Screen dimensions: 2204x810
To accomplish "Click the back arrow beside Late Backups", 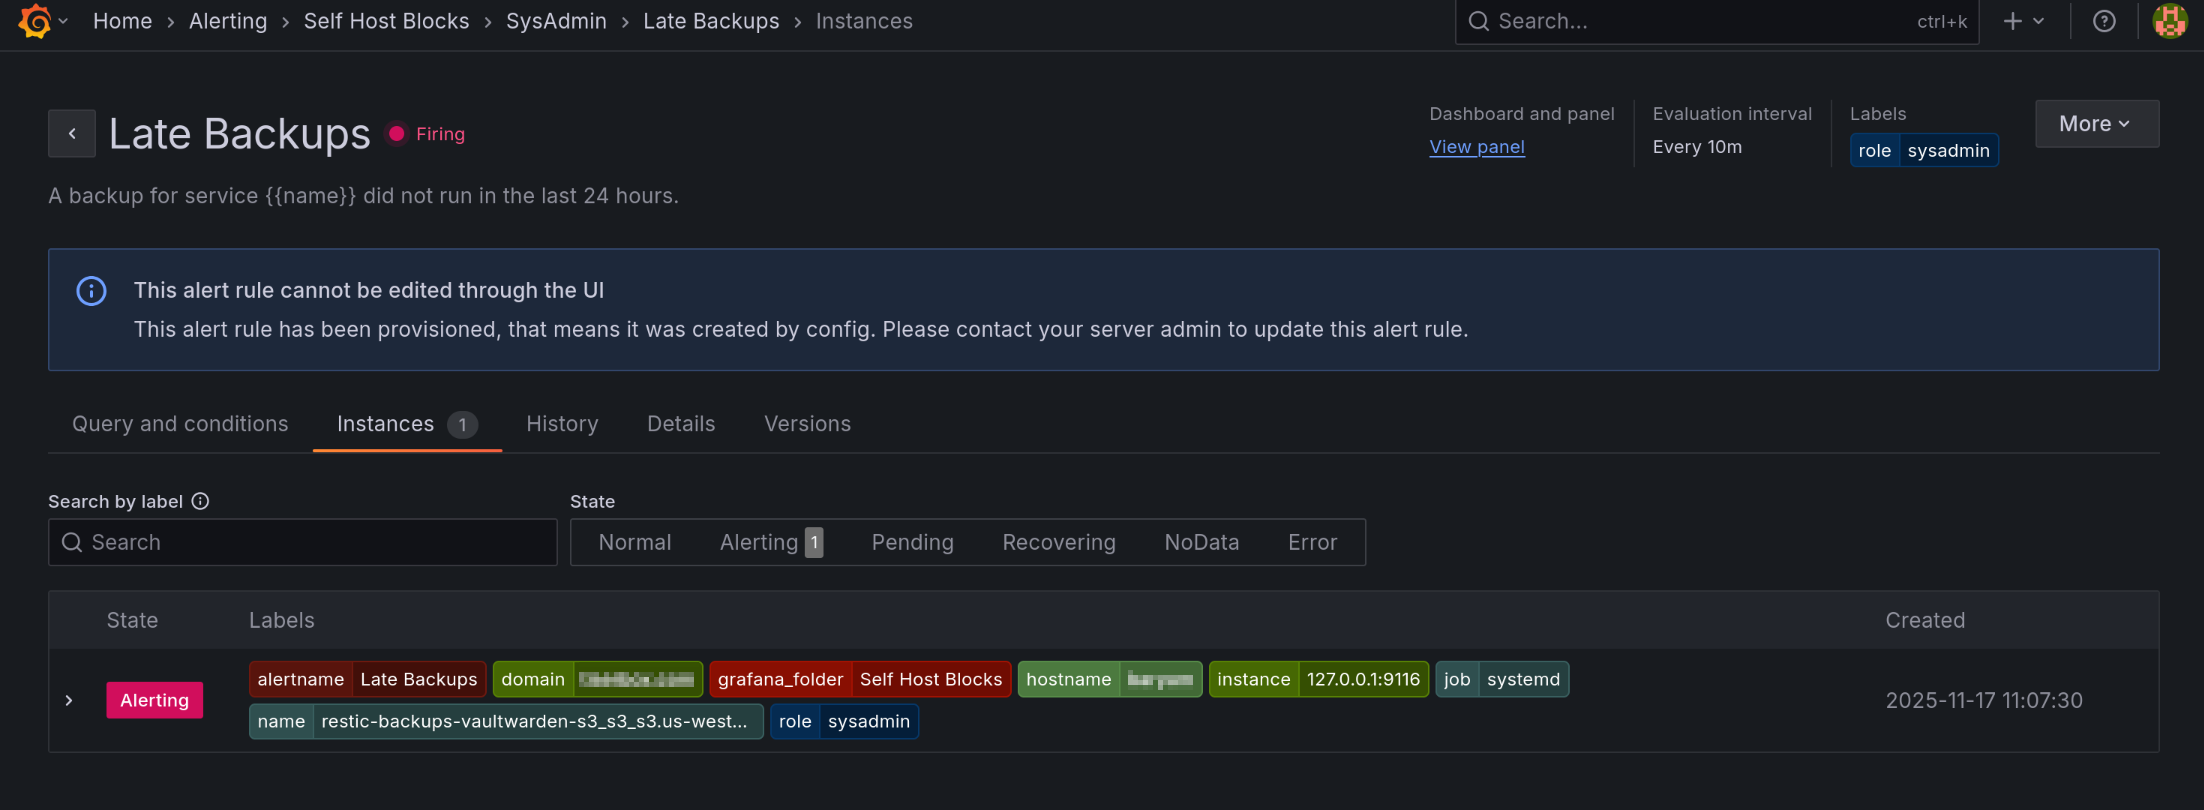I will [x=72, y=134].
